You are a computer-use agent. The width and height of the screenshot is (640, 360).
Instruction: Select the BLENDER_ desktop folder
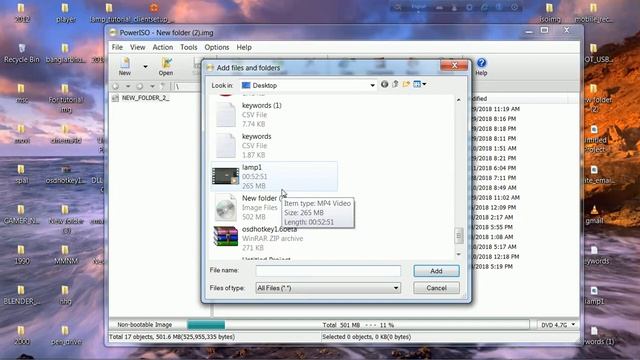21,296
